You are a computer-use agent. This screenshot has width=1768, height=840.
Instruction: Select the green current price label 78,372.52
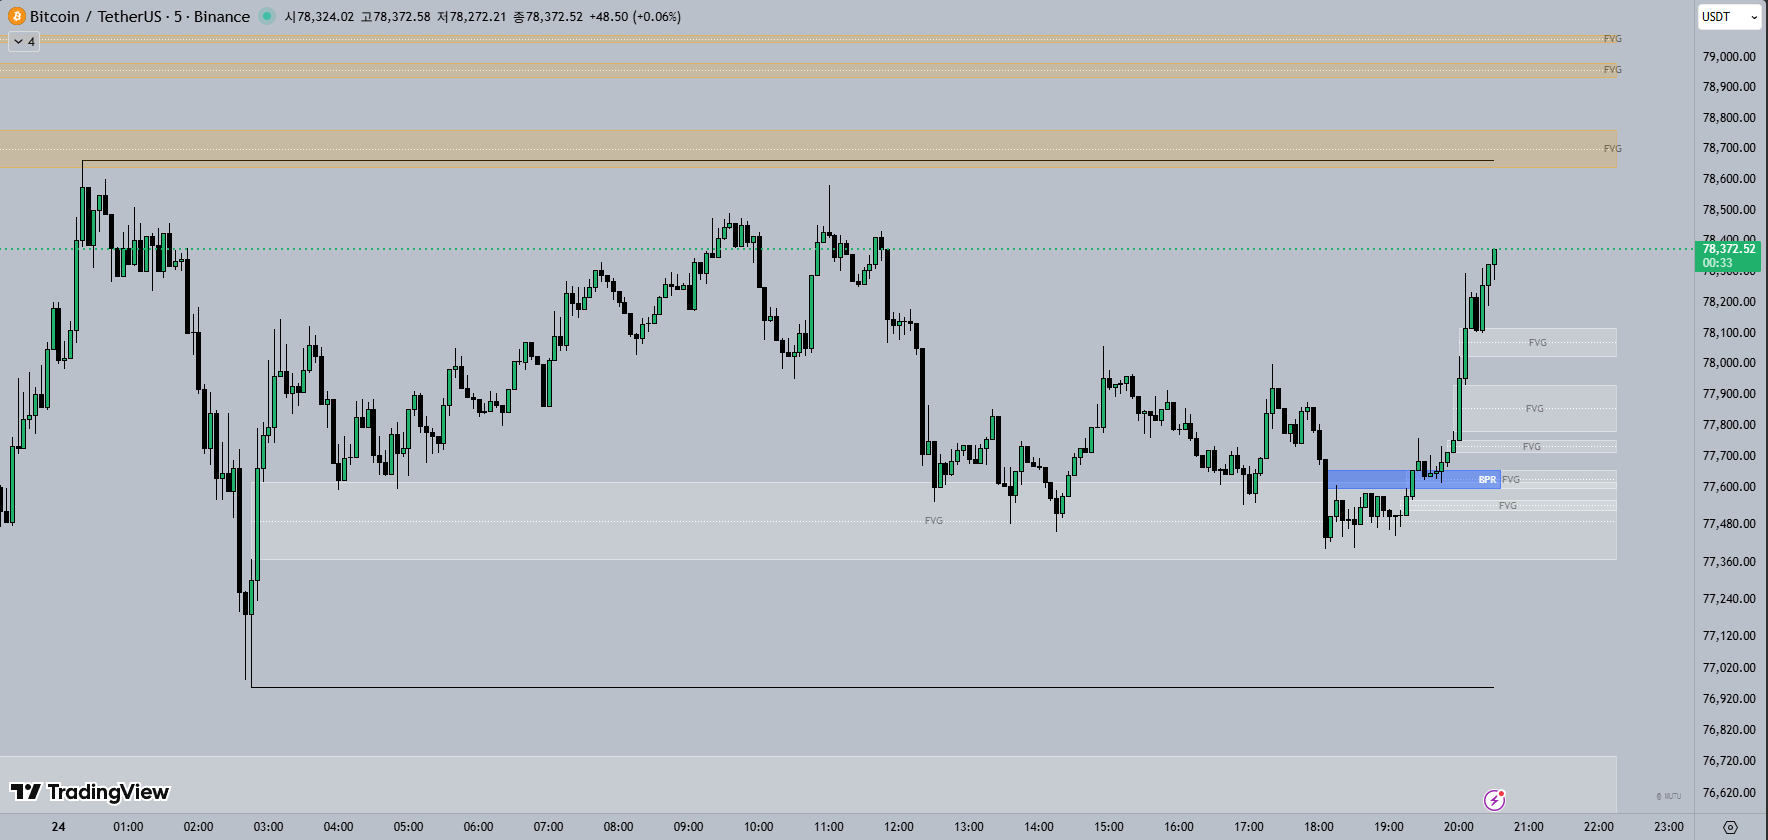1729,256
